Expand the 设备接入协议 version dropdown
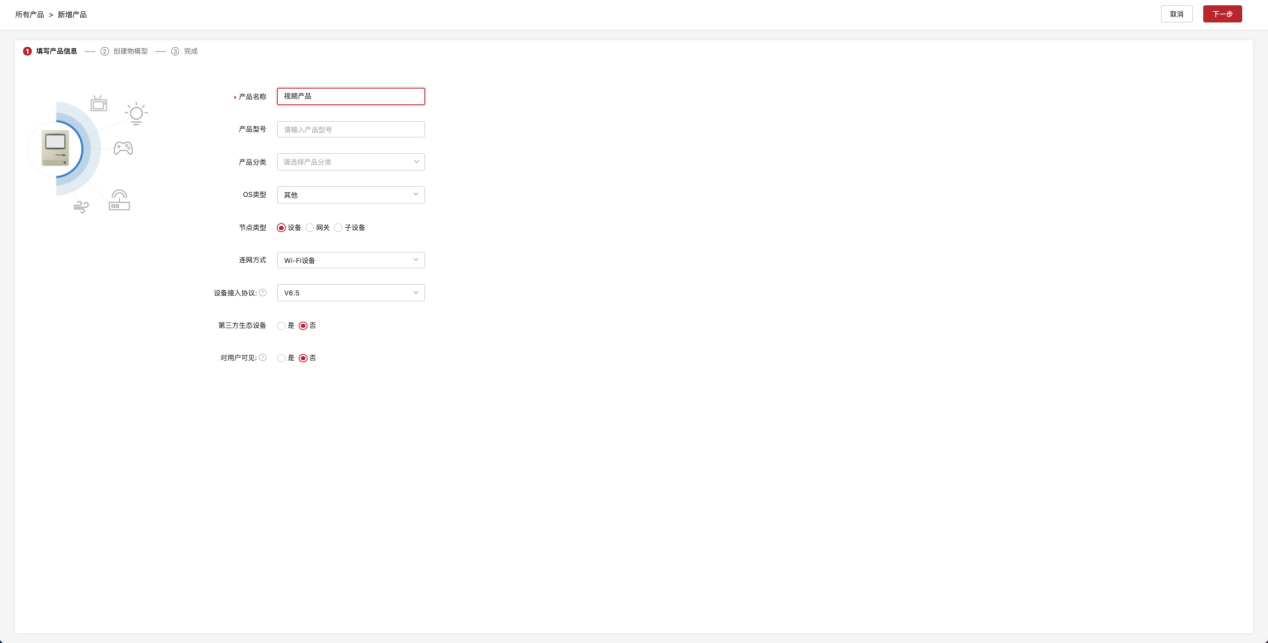 pos(350,293)
